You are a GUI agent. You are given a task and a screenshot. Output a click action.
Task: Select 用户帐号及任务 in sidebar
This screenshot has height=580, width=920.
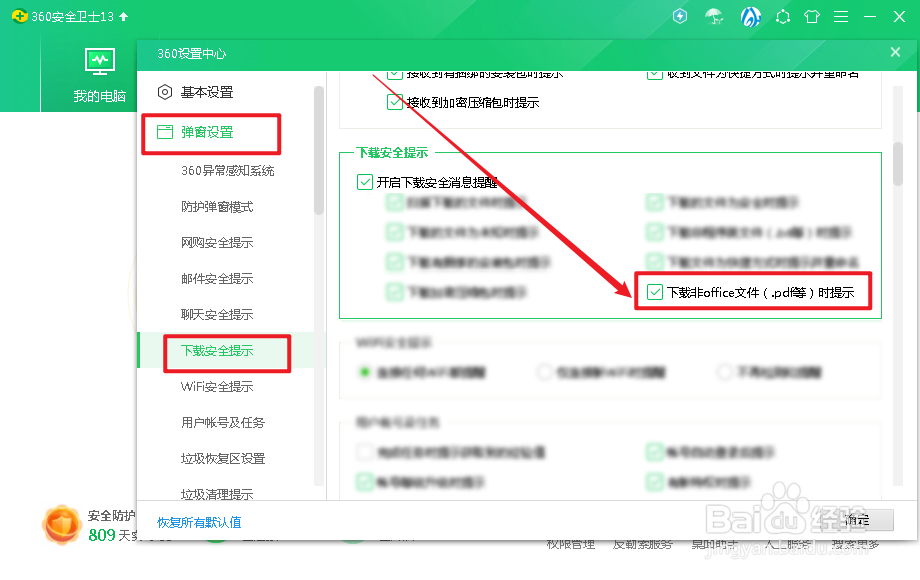(x=223, y=422)
